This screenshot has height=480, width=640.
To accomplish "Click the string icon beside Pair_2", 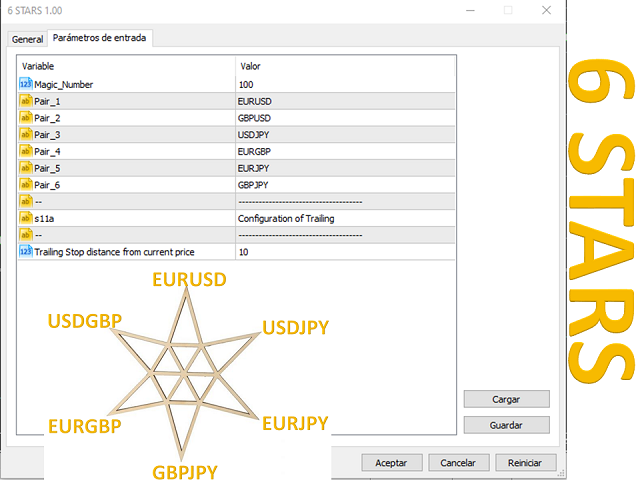I will point(26,118).
